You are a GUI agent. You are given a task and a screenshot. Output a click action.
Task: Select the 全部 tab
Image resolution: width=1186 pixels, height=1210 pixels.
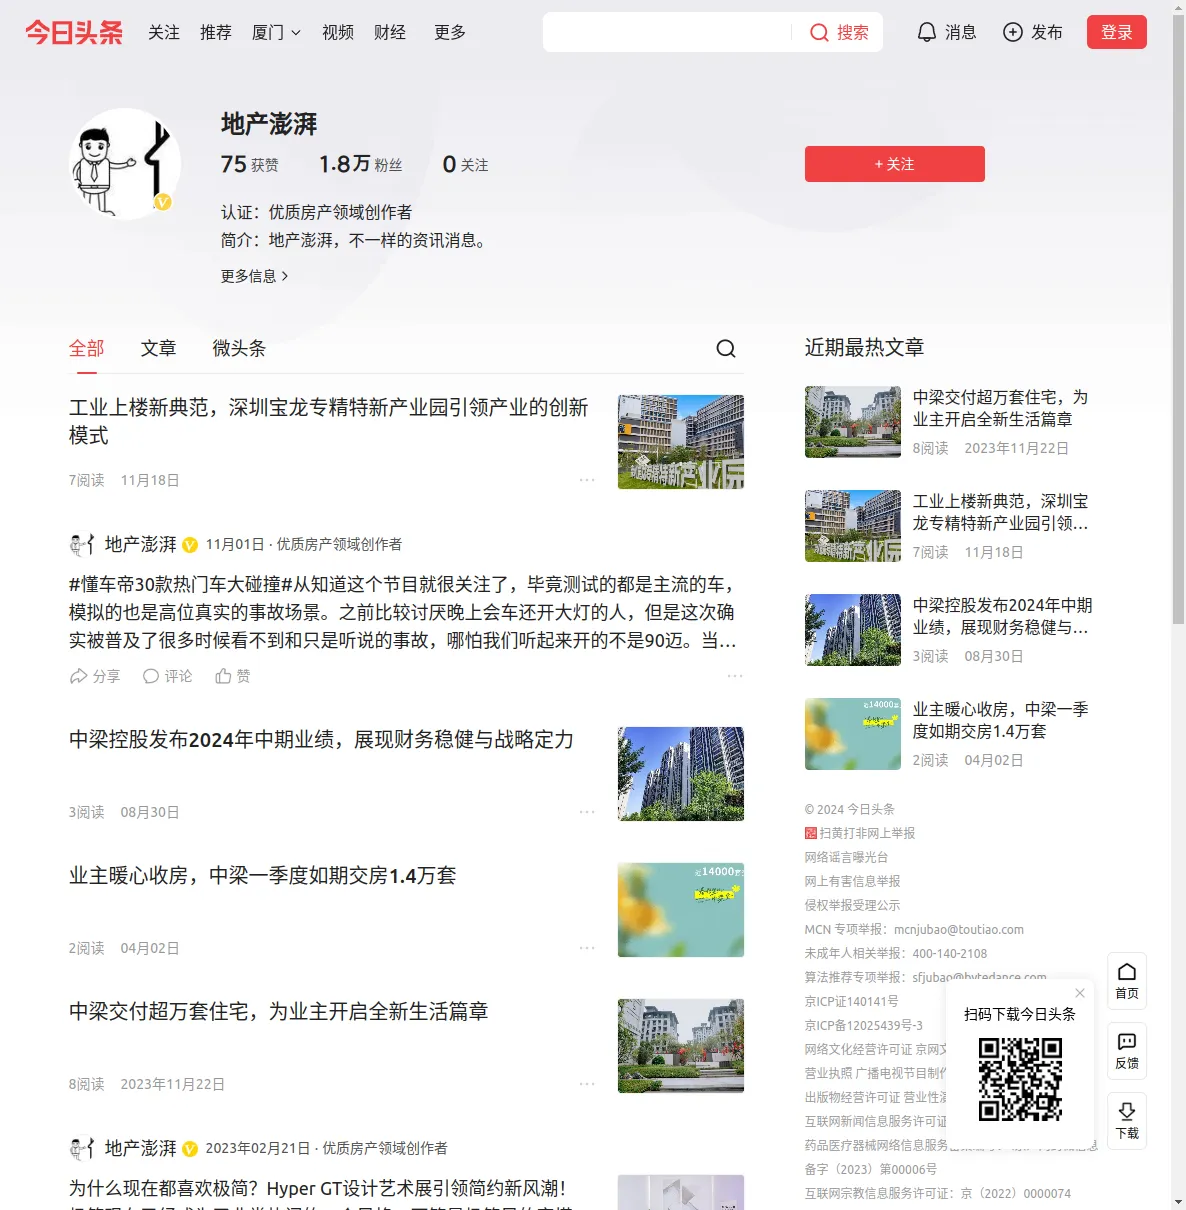(87, 348)
